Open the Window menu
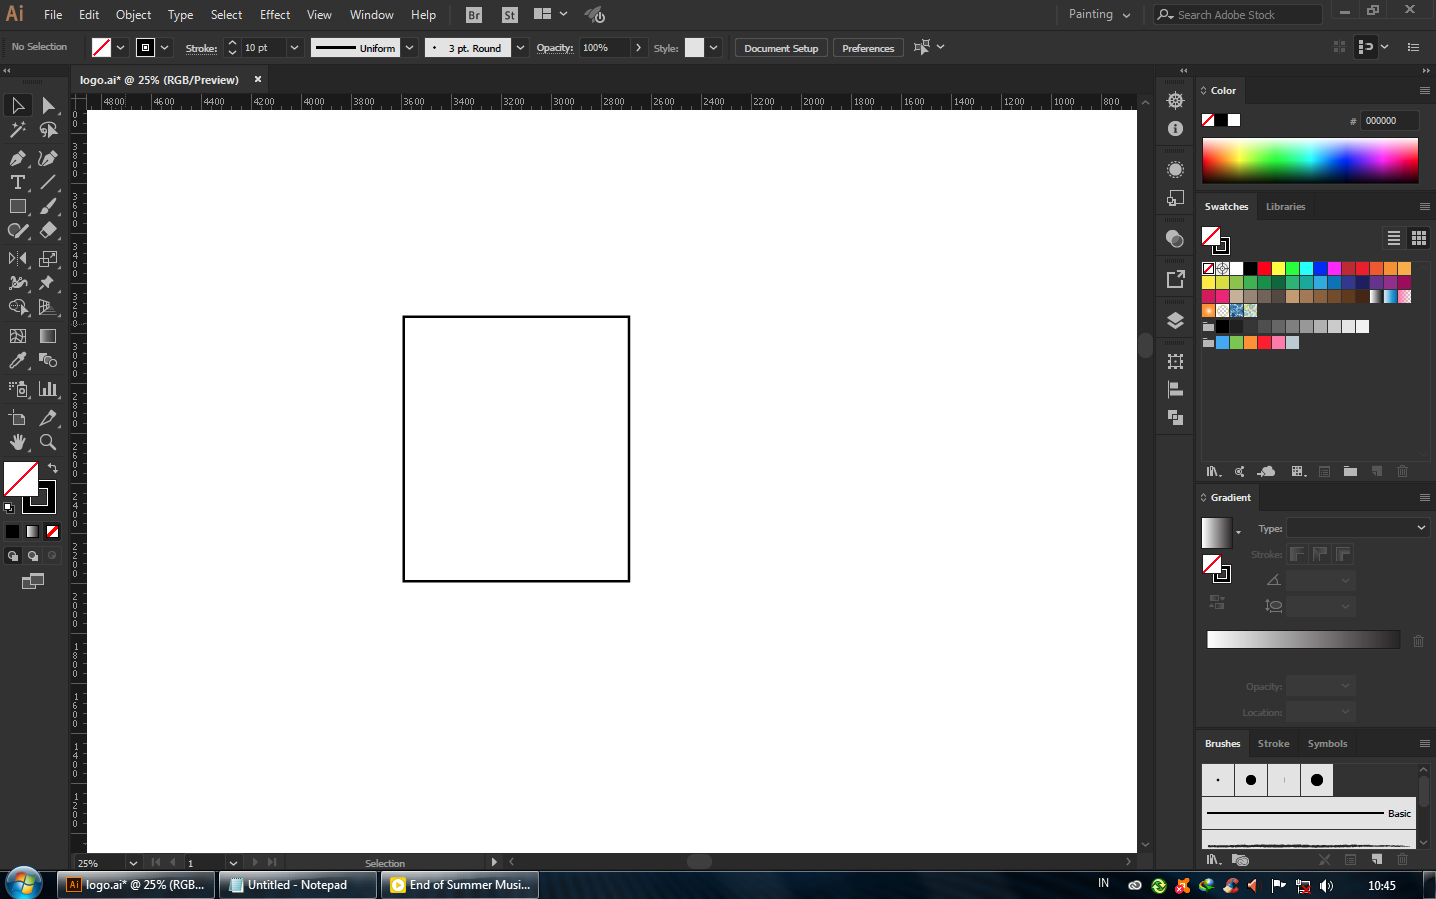The image size is (1436, 899). coord(372,15)
